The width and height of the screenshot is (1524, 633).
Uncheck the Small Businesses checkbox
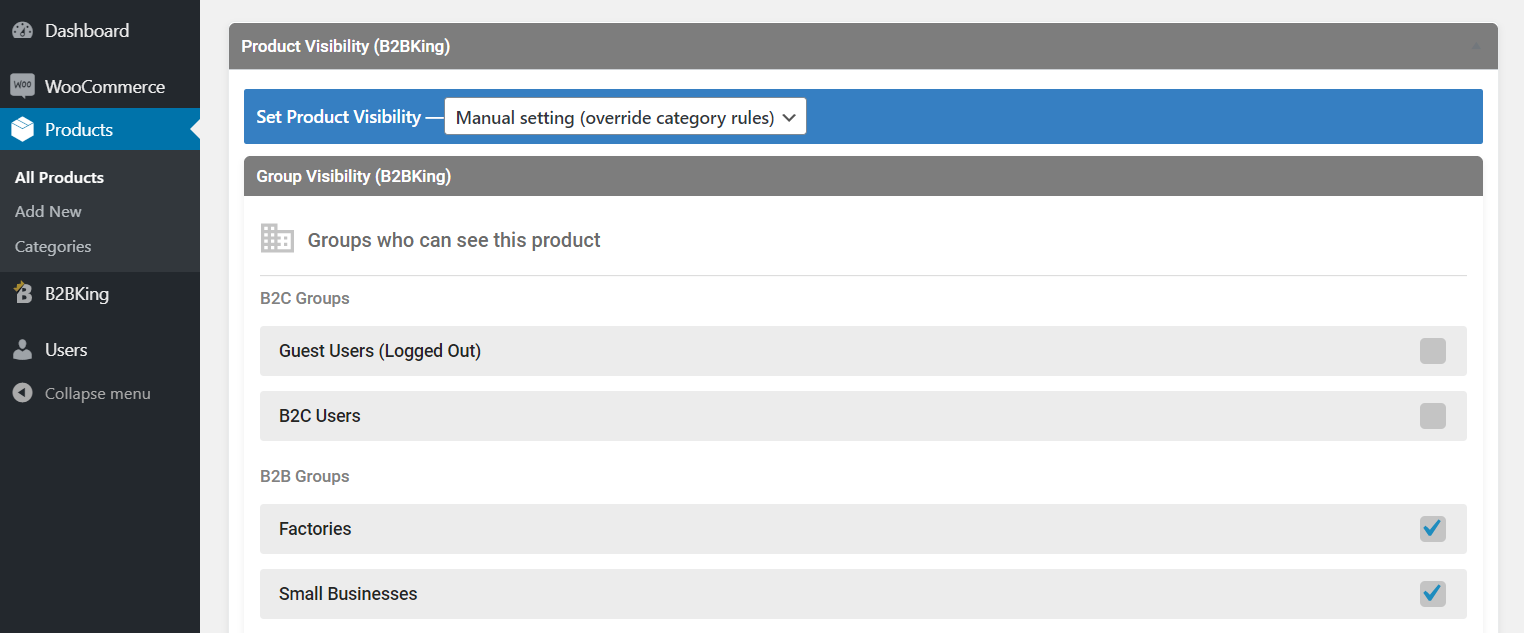tap(1433, 594)
